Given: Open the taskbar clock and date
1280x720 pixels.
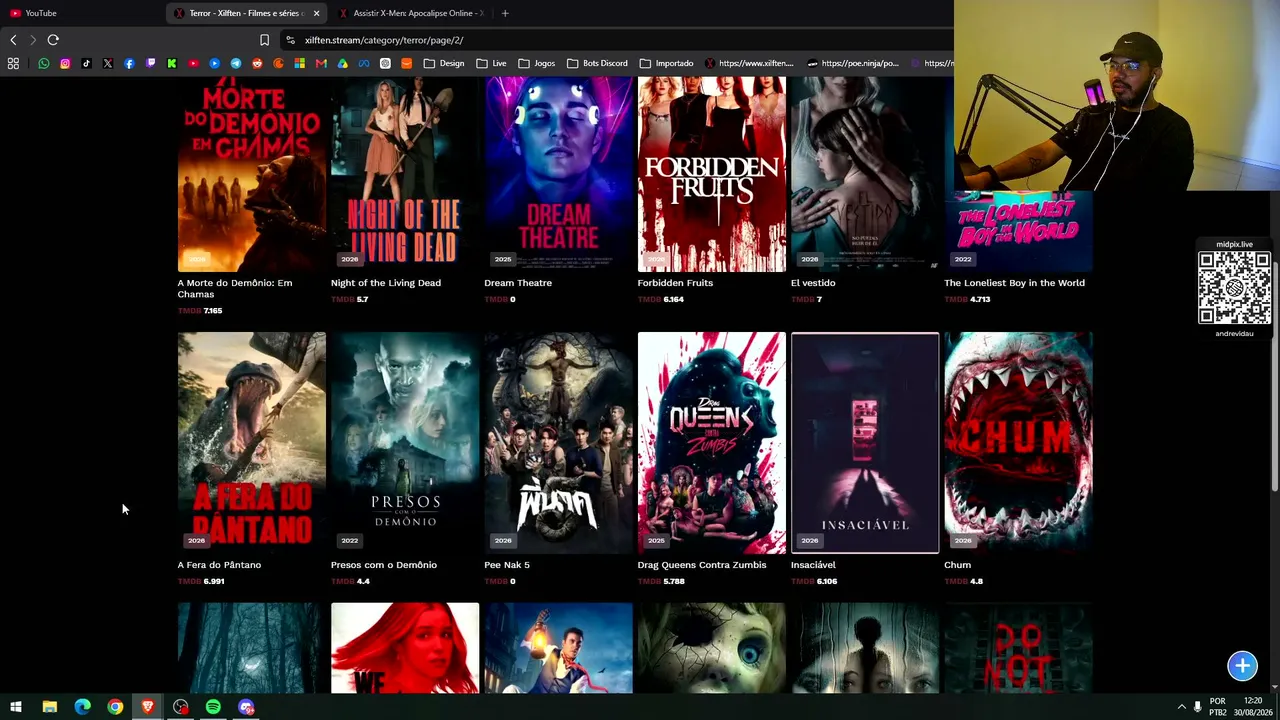Looking at the screenshot, I should click(1252, 707).
